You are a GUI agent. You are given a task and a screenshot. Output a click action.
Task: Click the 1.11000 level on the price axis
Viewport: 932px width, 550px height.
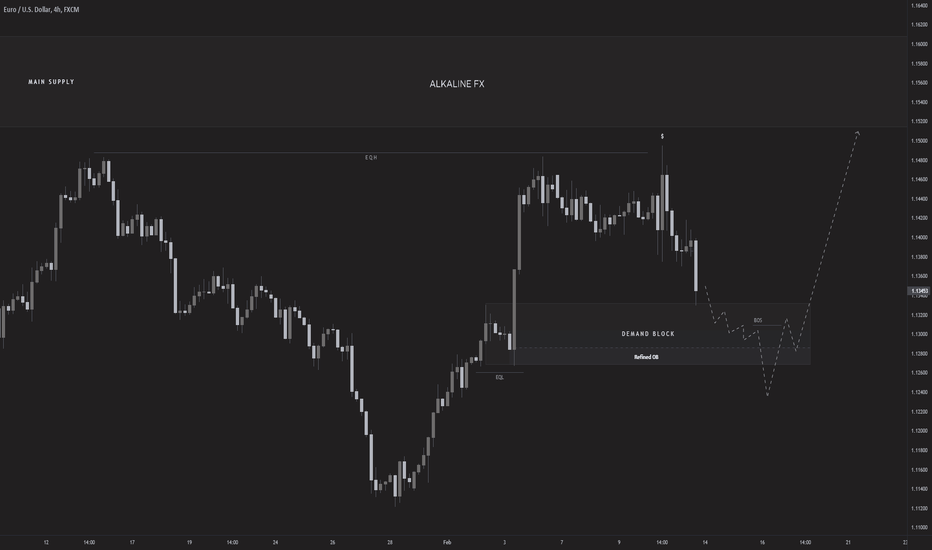pos(919,527)
